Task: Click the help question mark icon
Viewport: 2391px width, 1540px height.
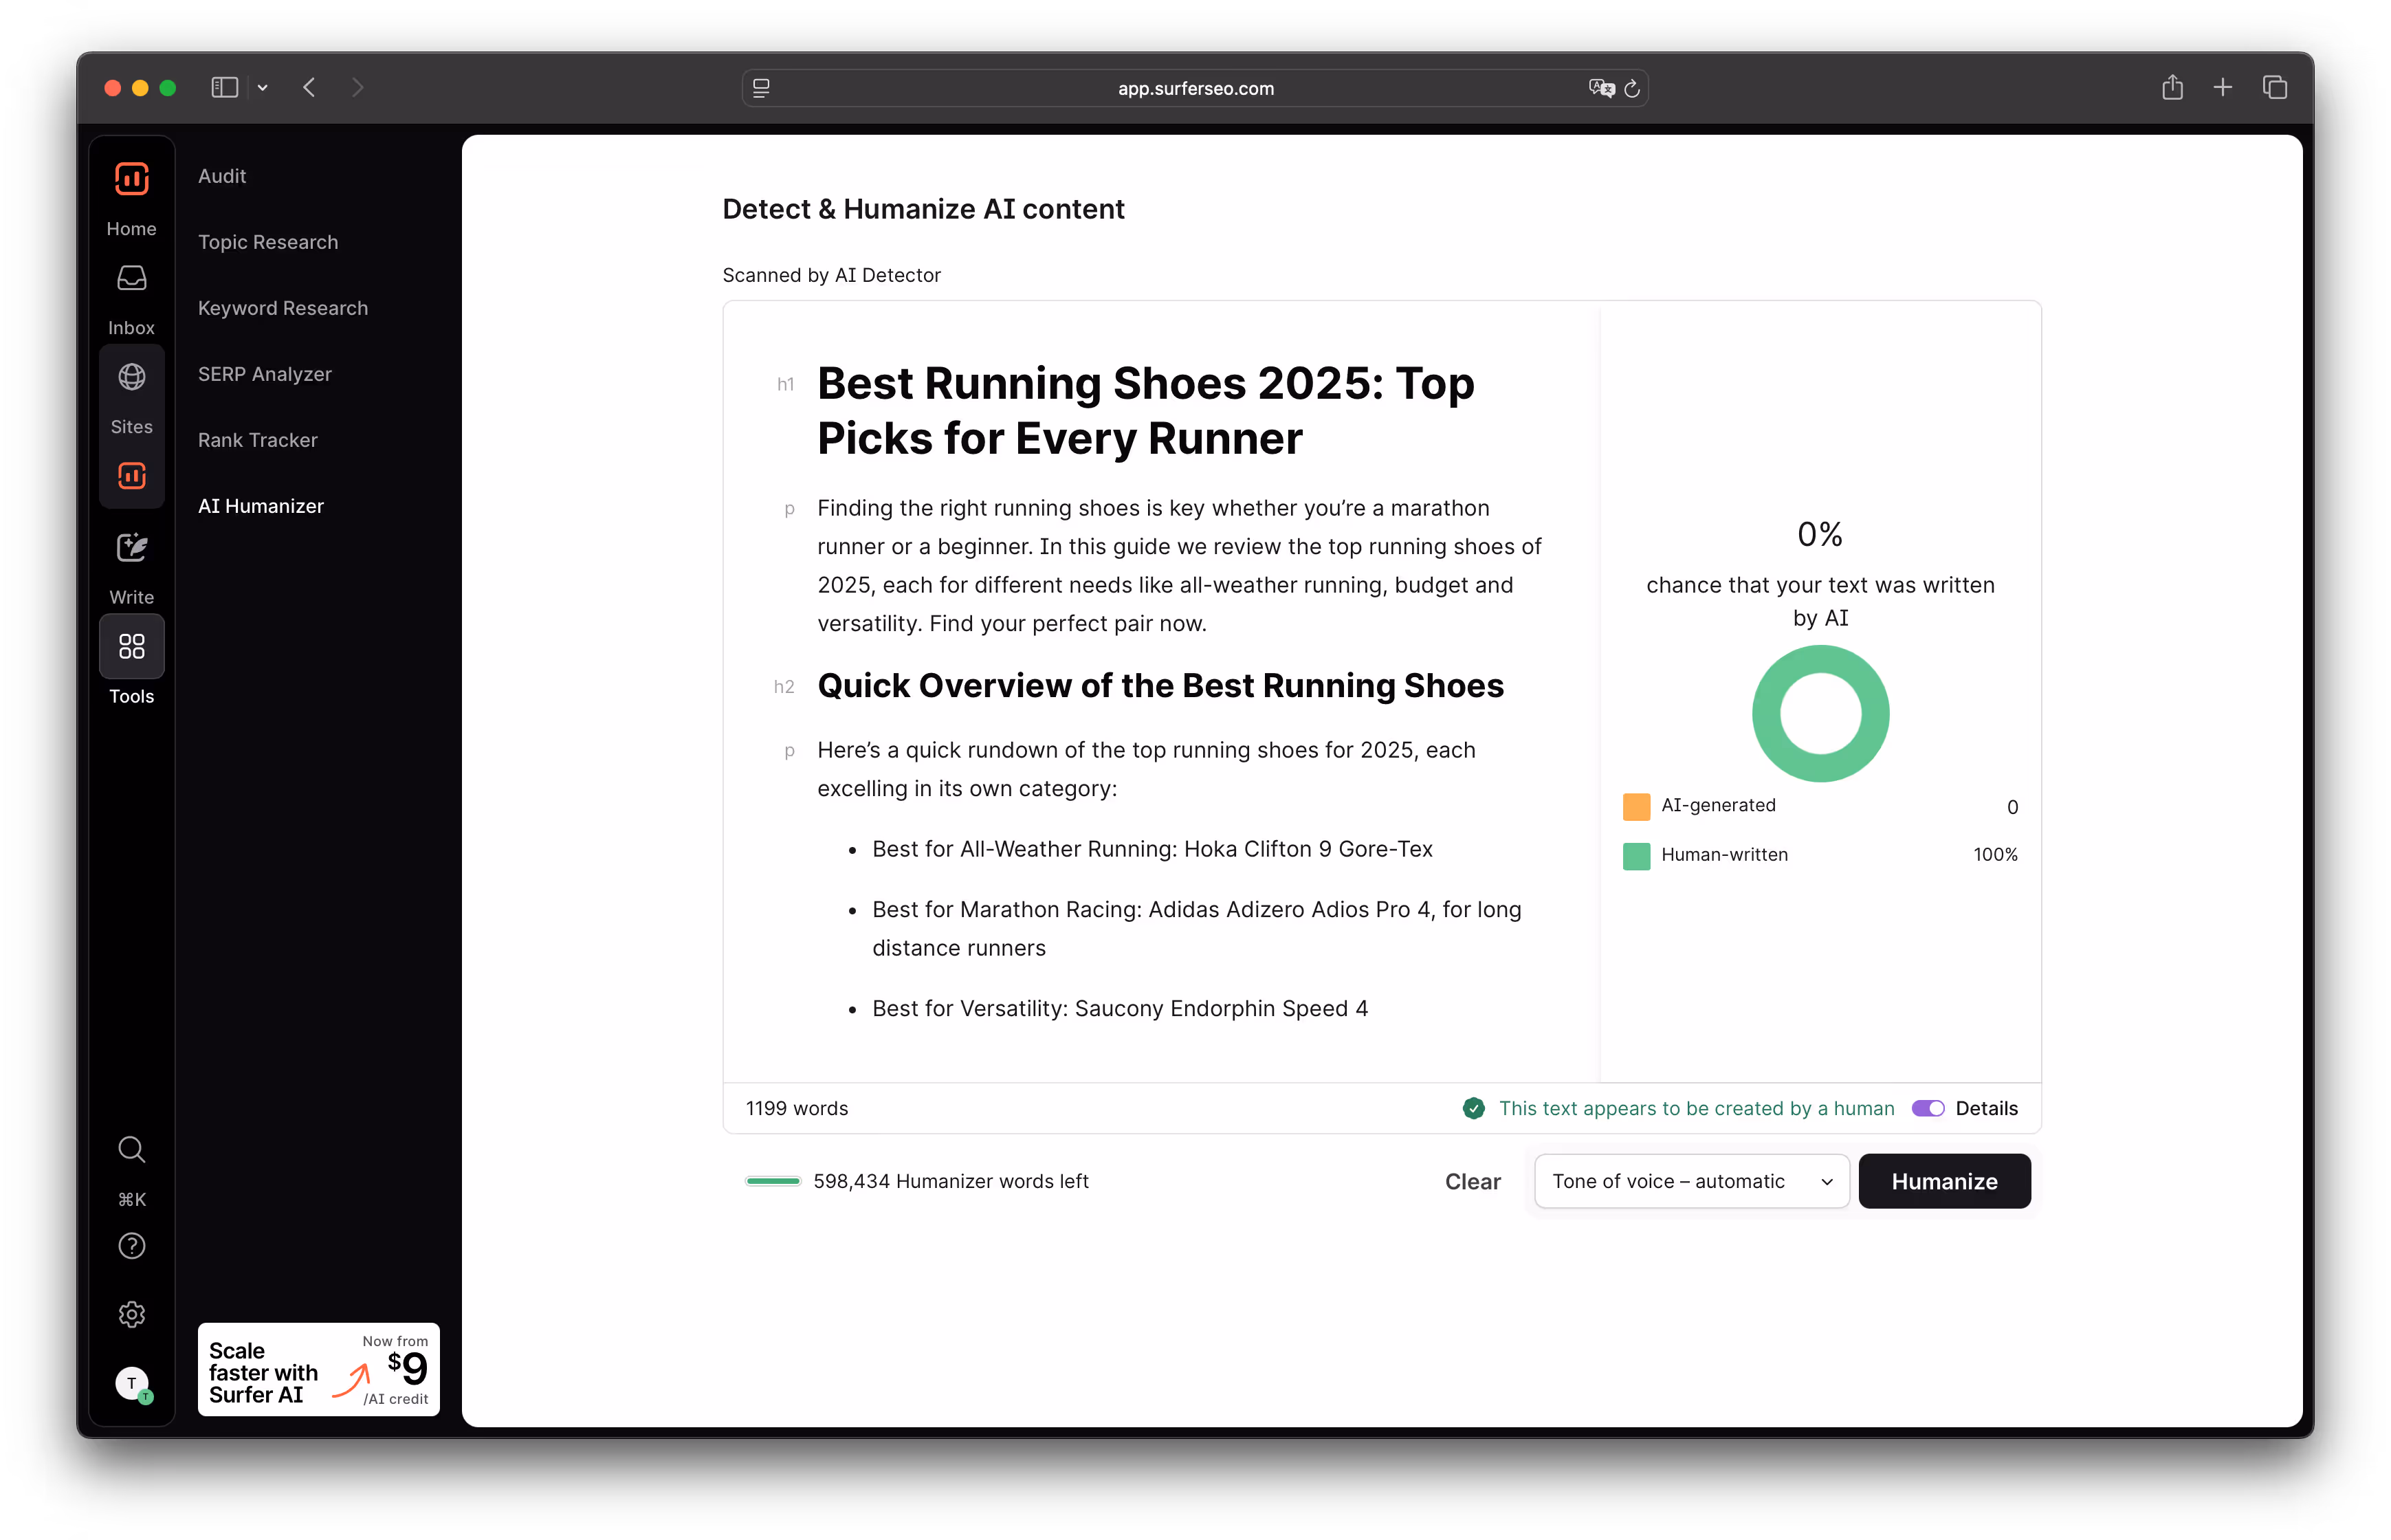Action: (131, 1246)
